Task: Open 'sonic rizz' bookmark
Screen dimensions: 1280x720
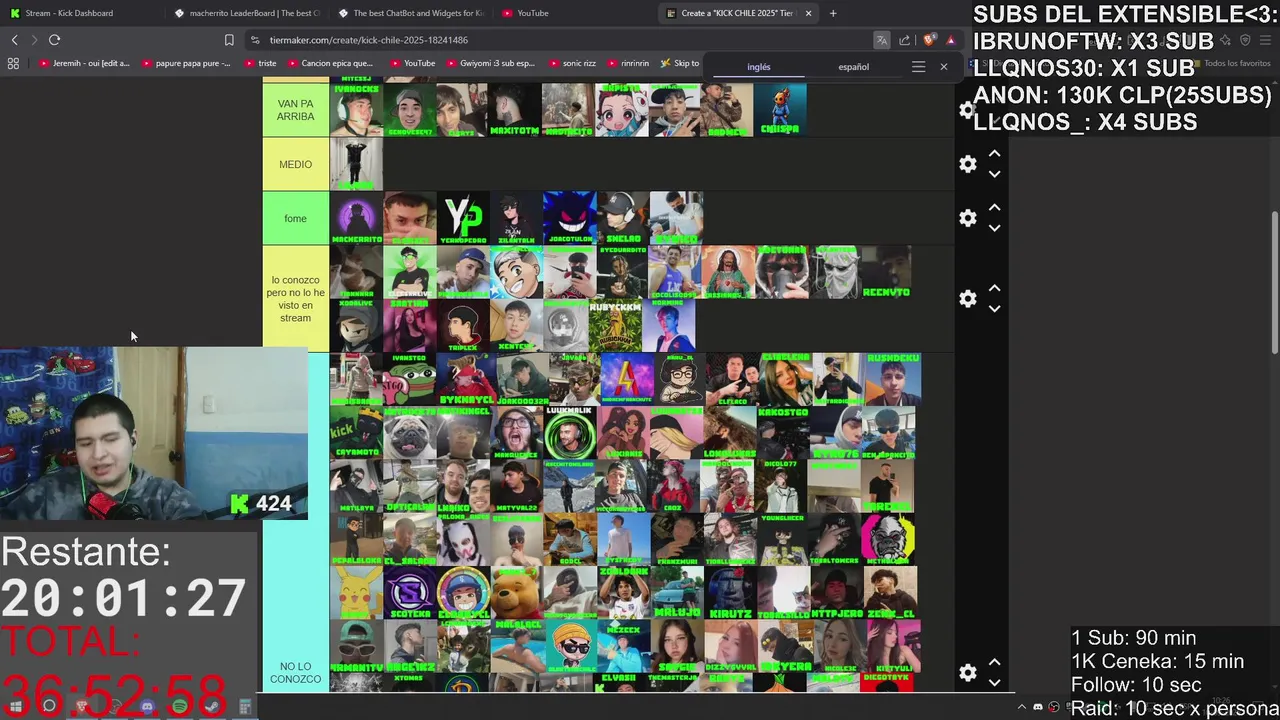Action: 572,63
